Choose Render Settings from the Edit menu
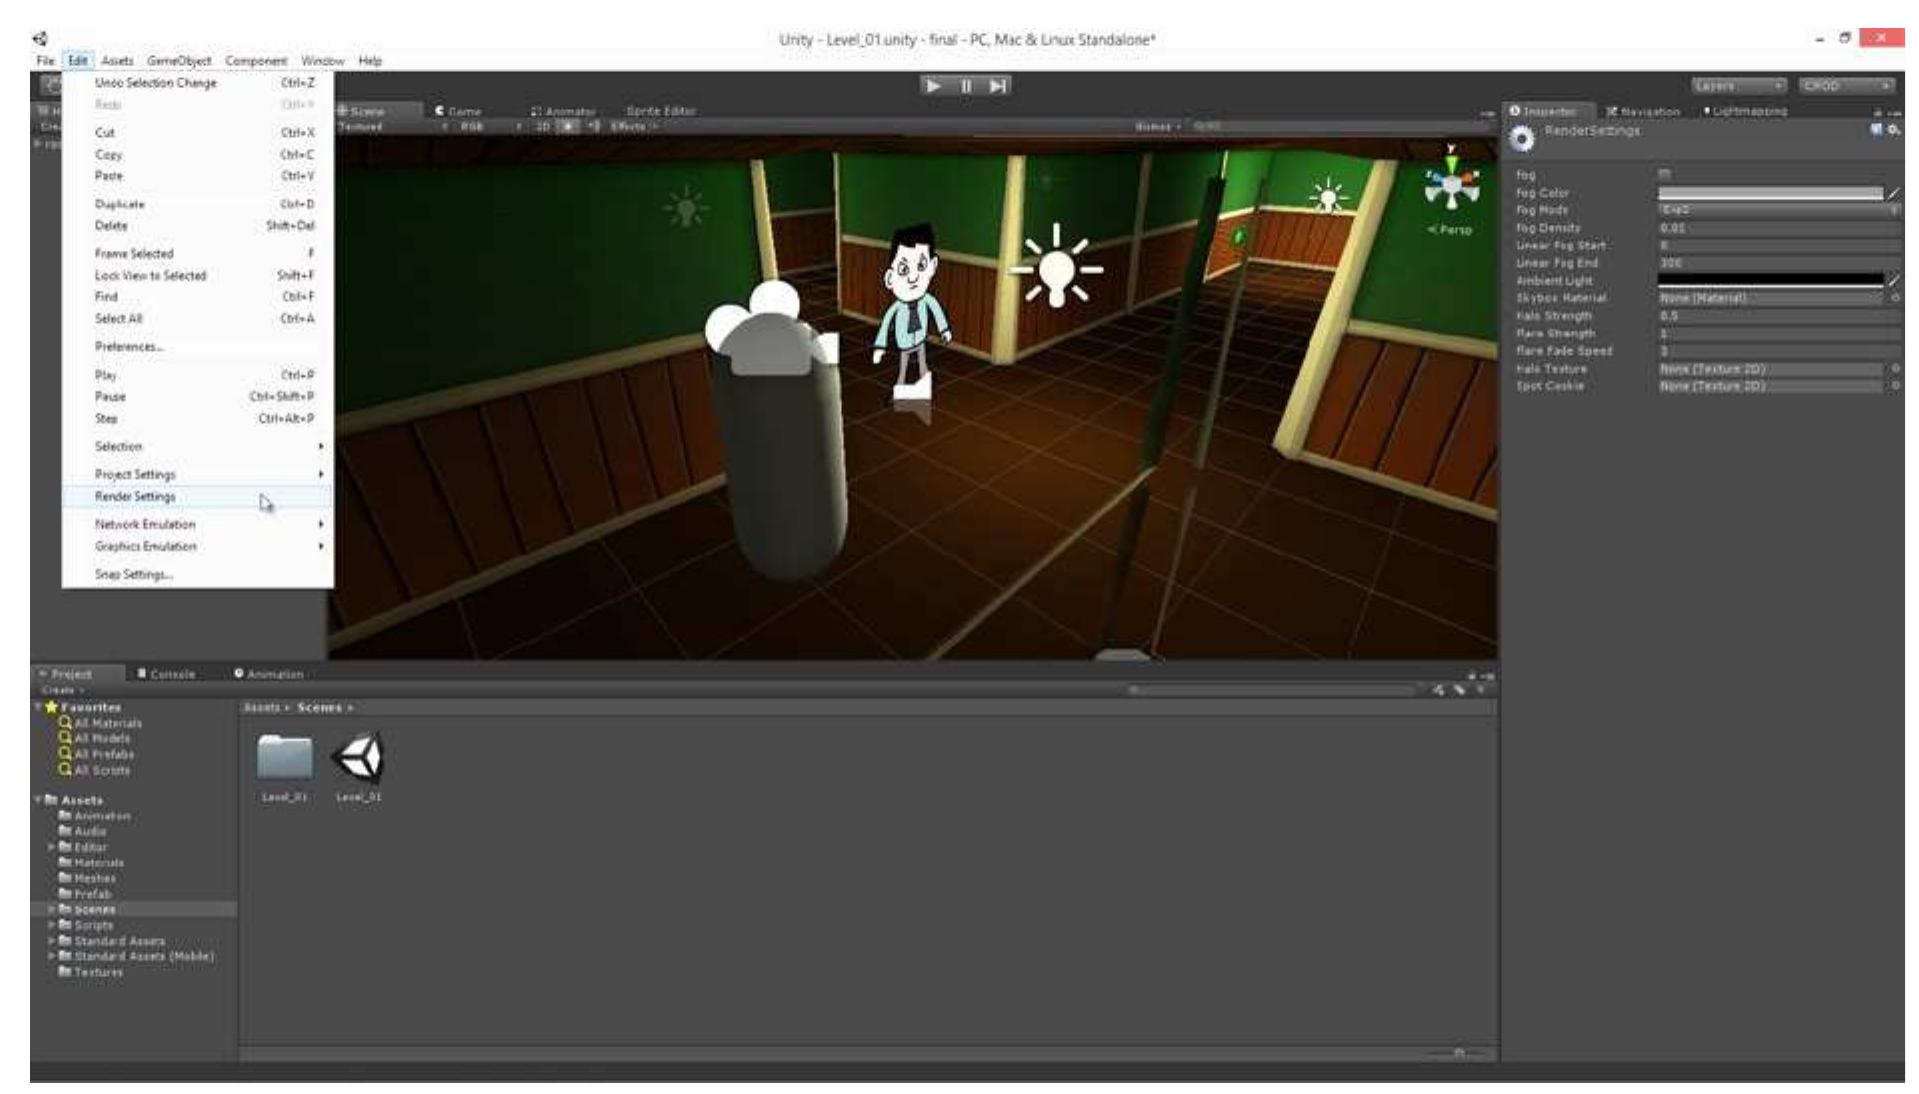 133,495
